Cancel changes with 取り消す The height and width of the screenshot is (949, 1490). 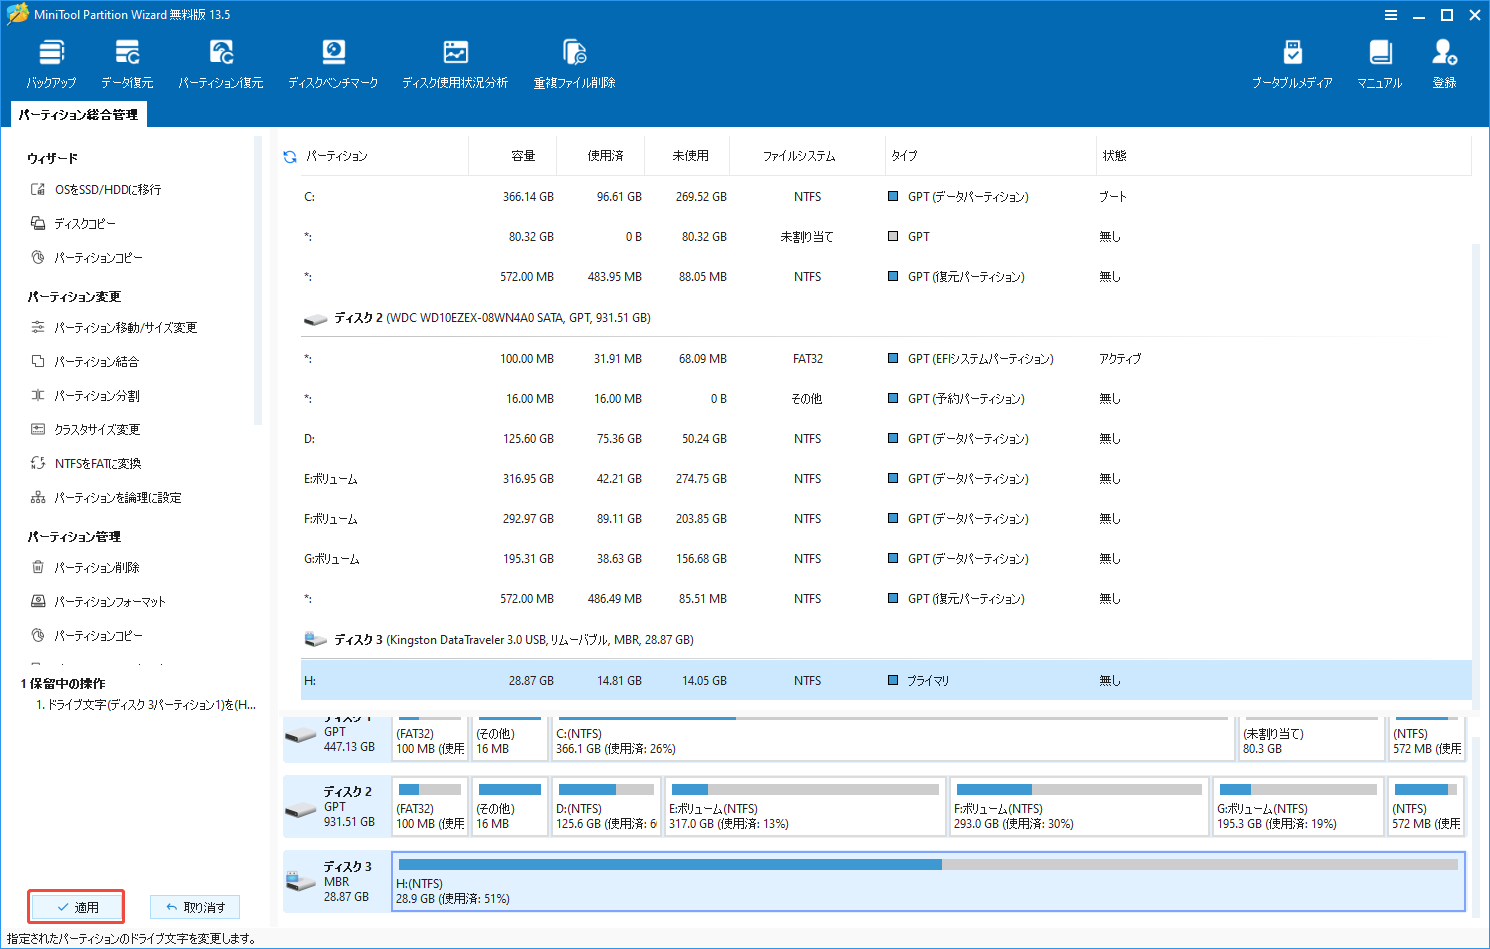pos(194,906)
